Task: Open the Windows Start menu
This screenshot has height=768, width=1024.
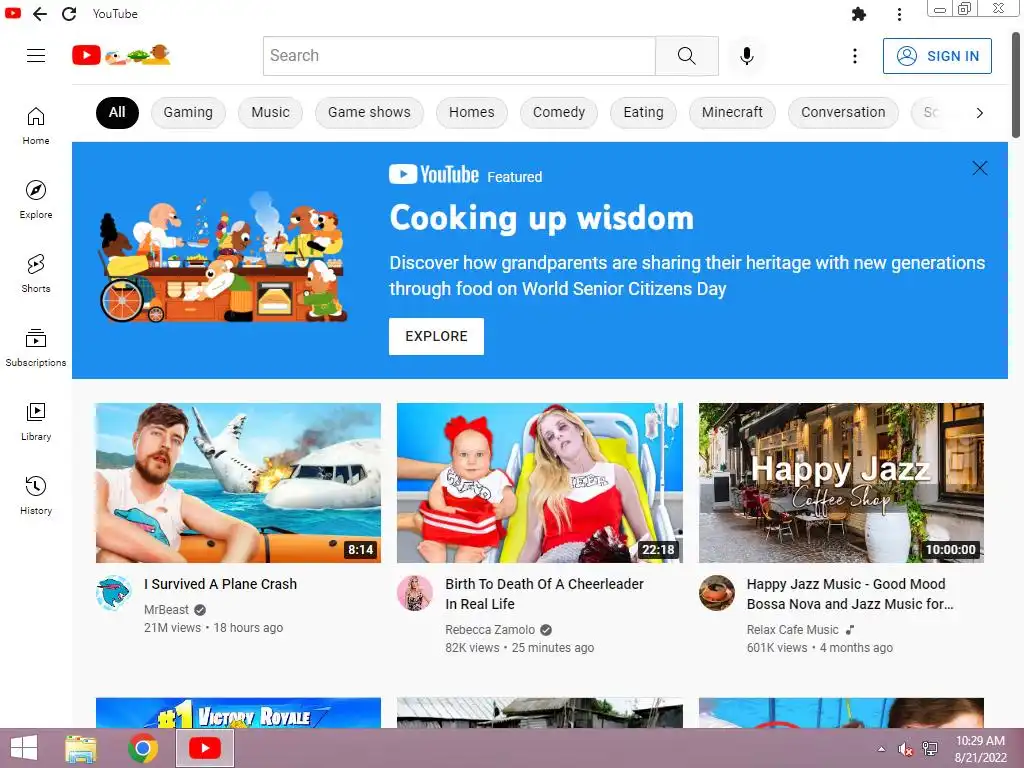Action: pos(24,748)
